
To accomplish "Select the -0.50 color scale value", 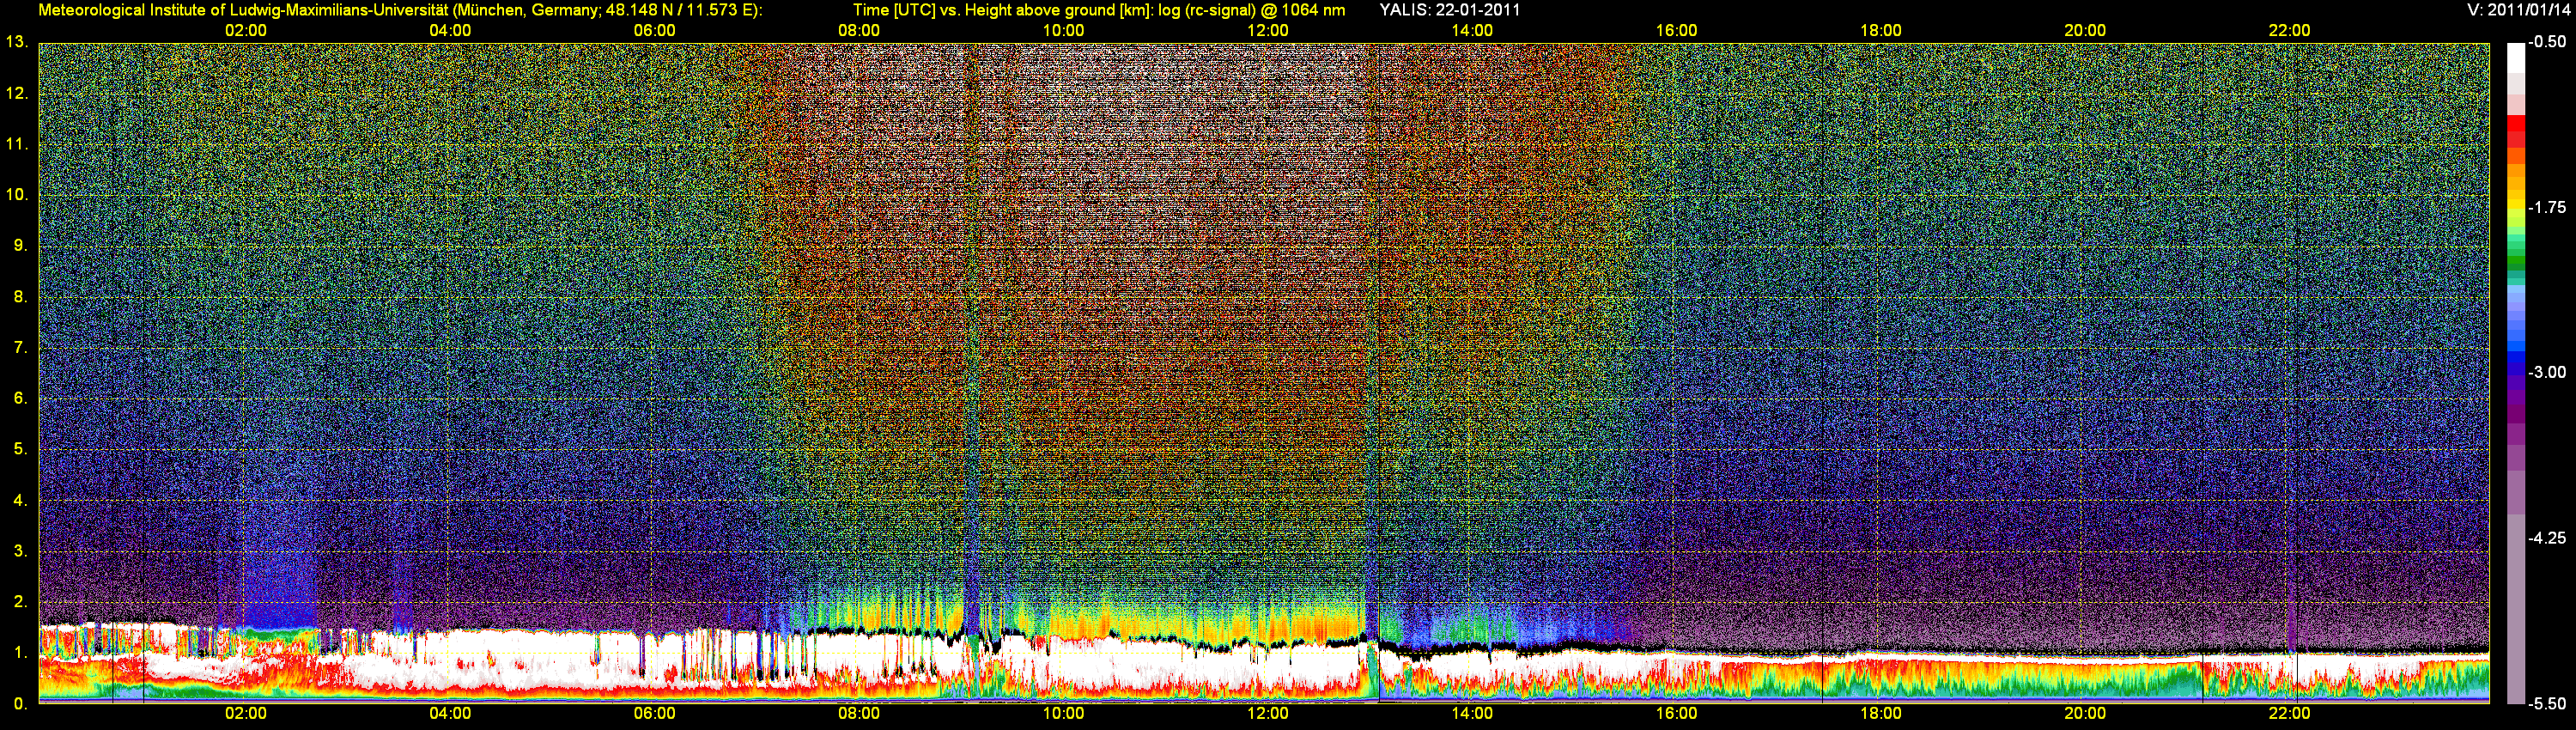I will 2547,42.
